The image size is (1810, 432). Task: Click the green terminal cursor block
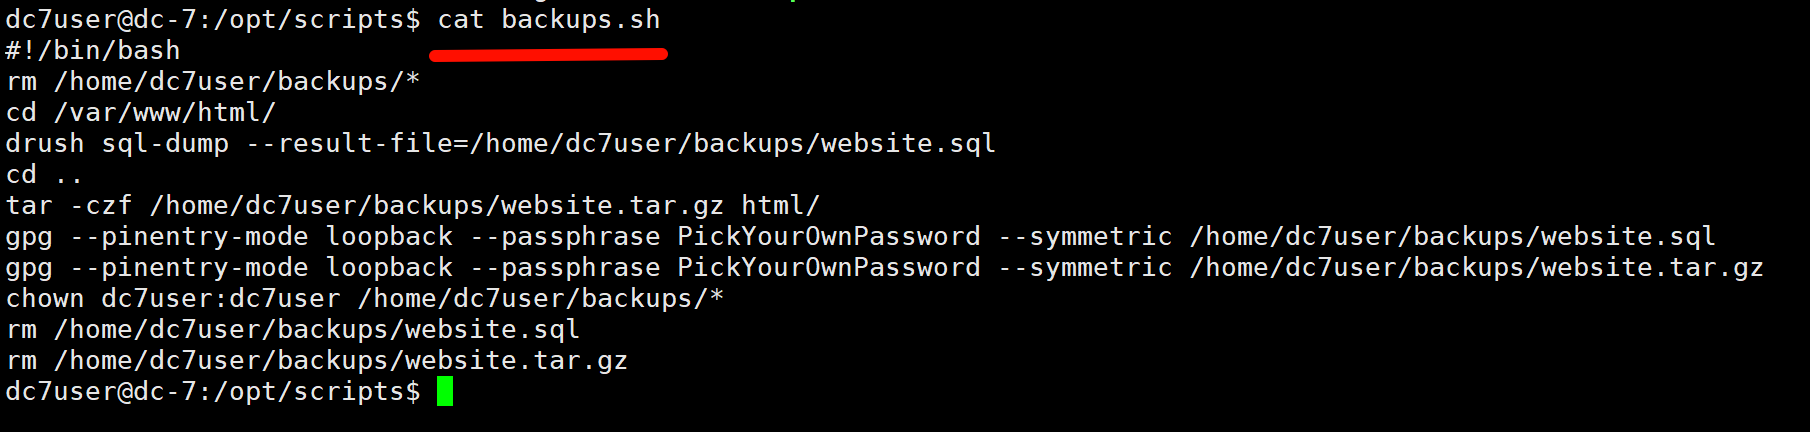(445, 391)
